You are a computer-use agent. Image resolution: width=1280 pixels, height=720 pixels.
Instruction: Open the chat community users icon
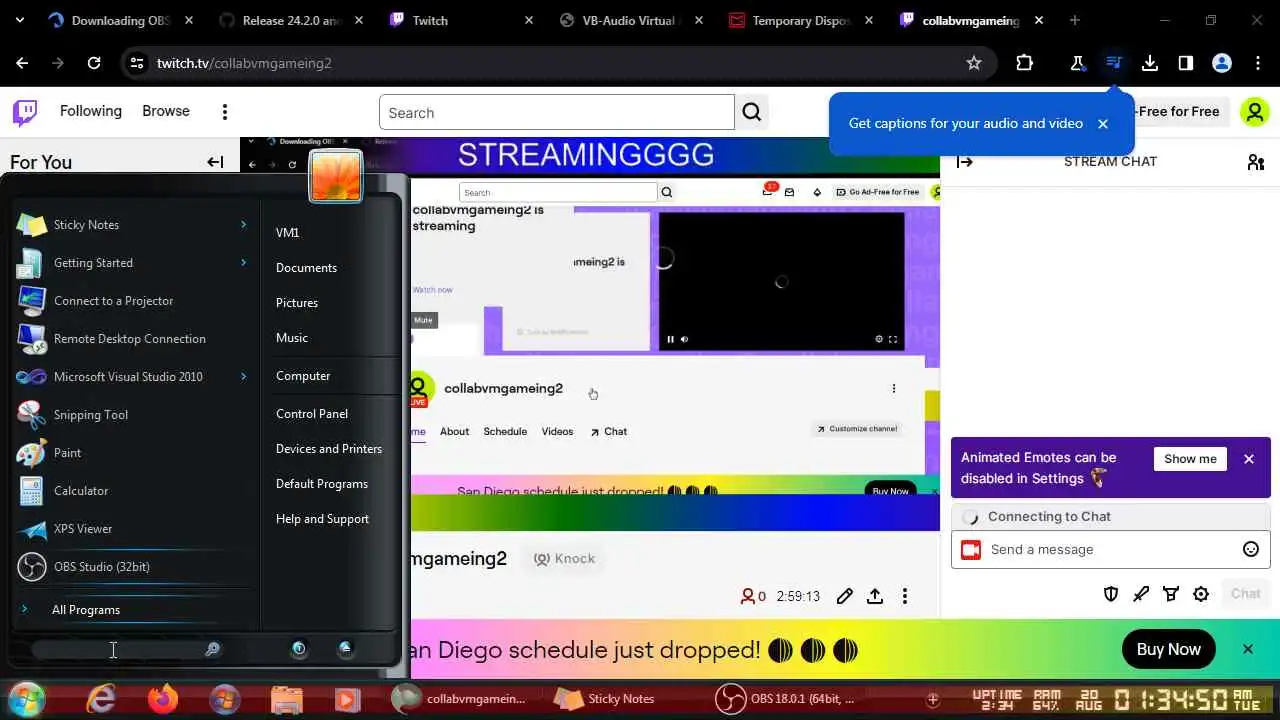tap(1256, 162)
